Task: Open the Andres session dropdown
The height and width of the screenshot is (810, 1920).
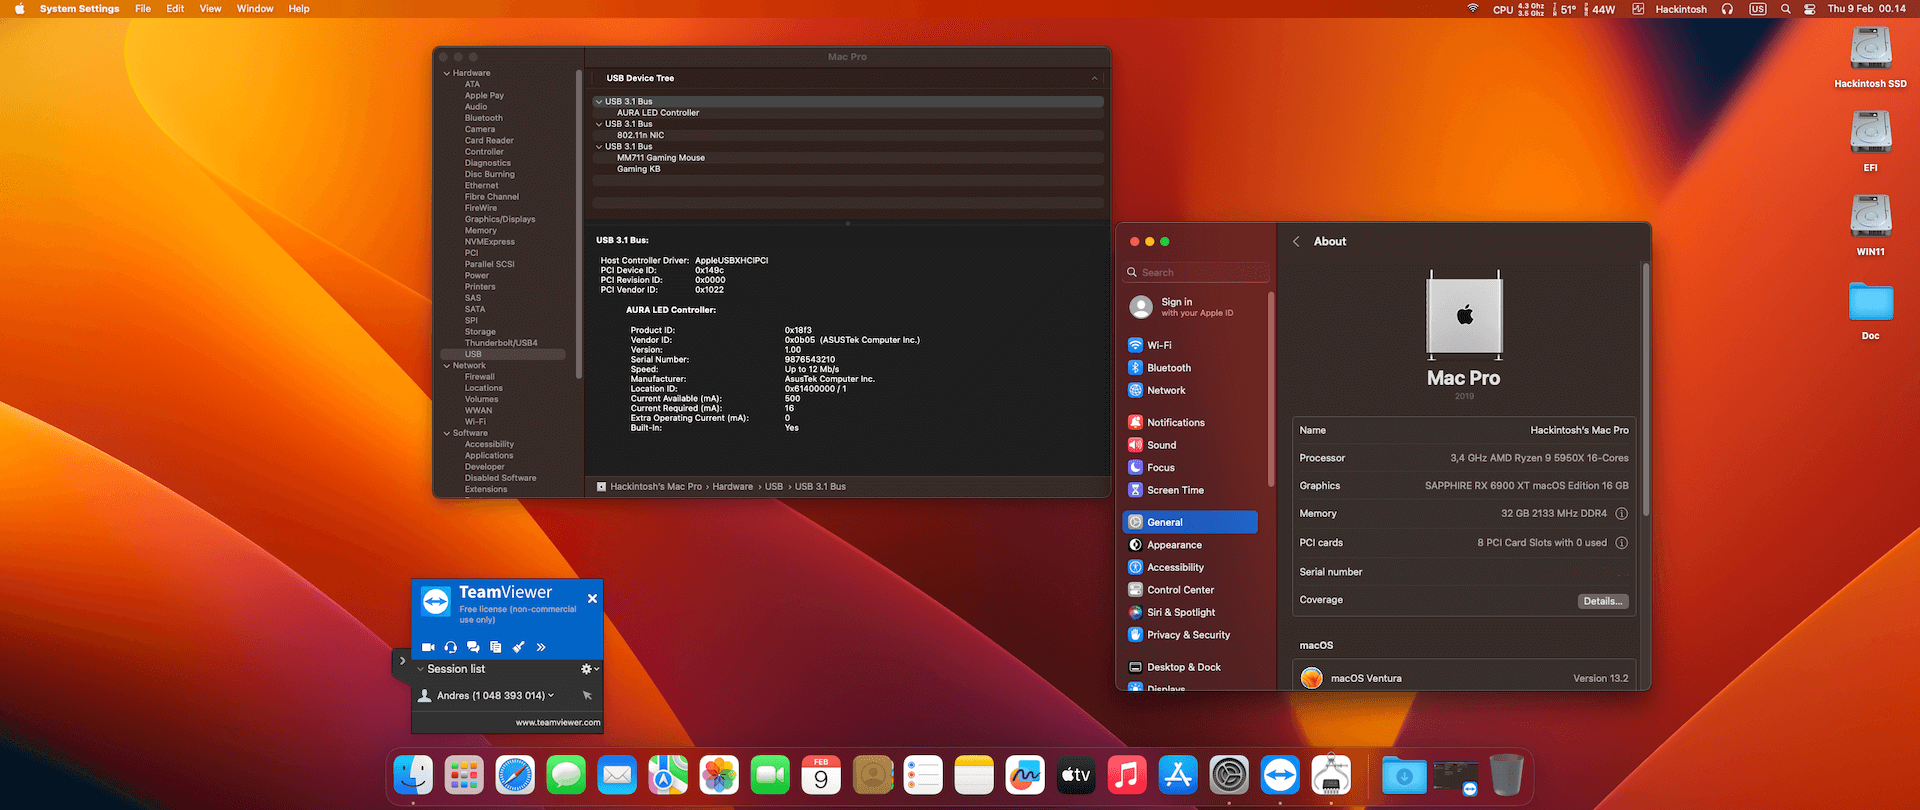Action: pyautogui.click(x=551, y=695)
